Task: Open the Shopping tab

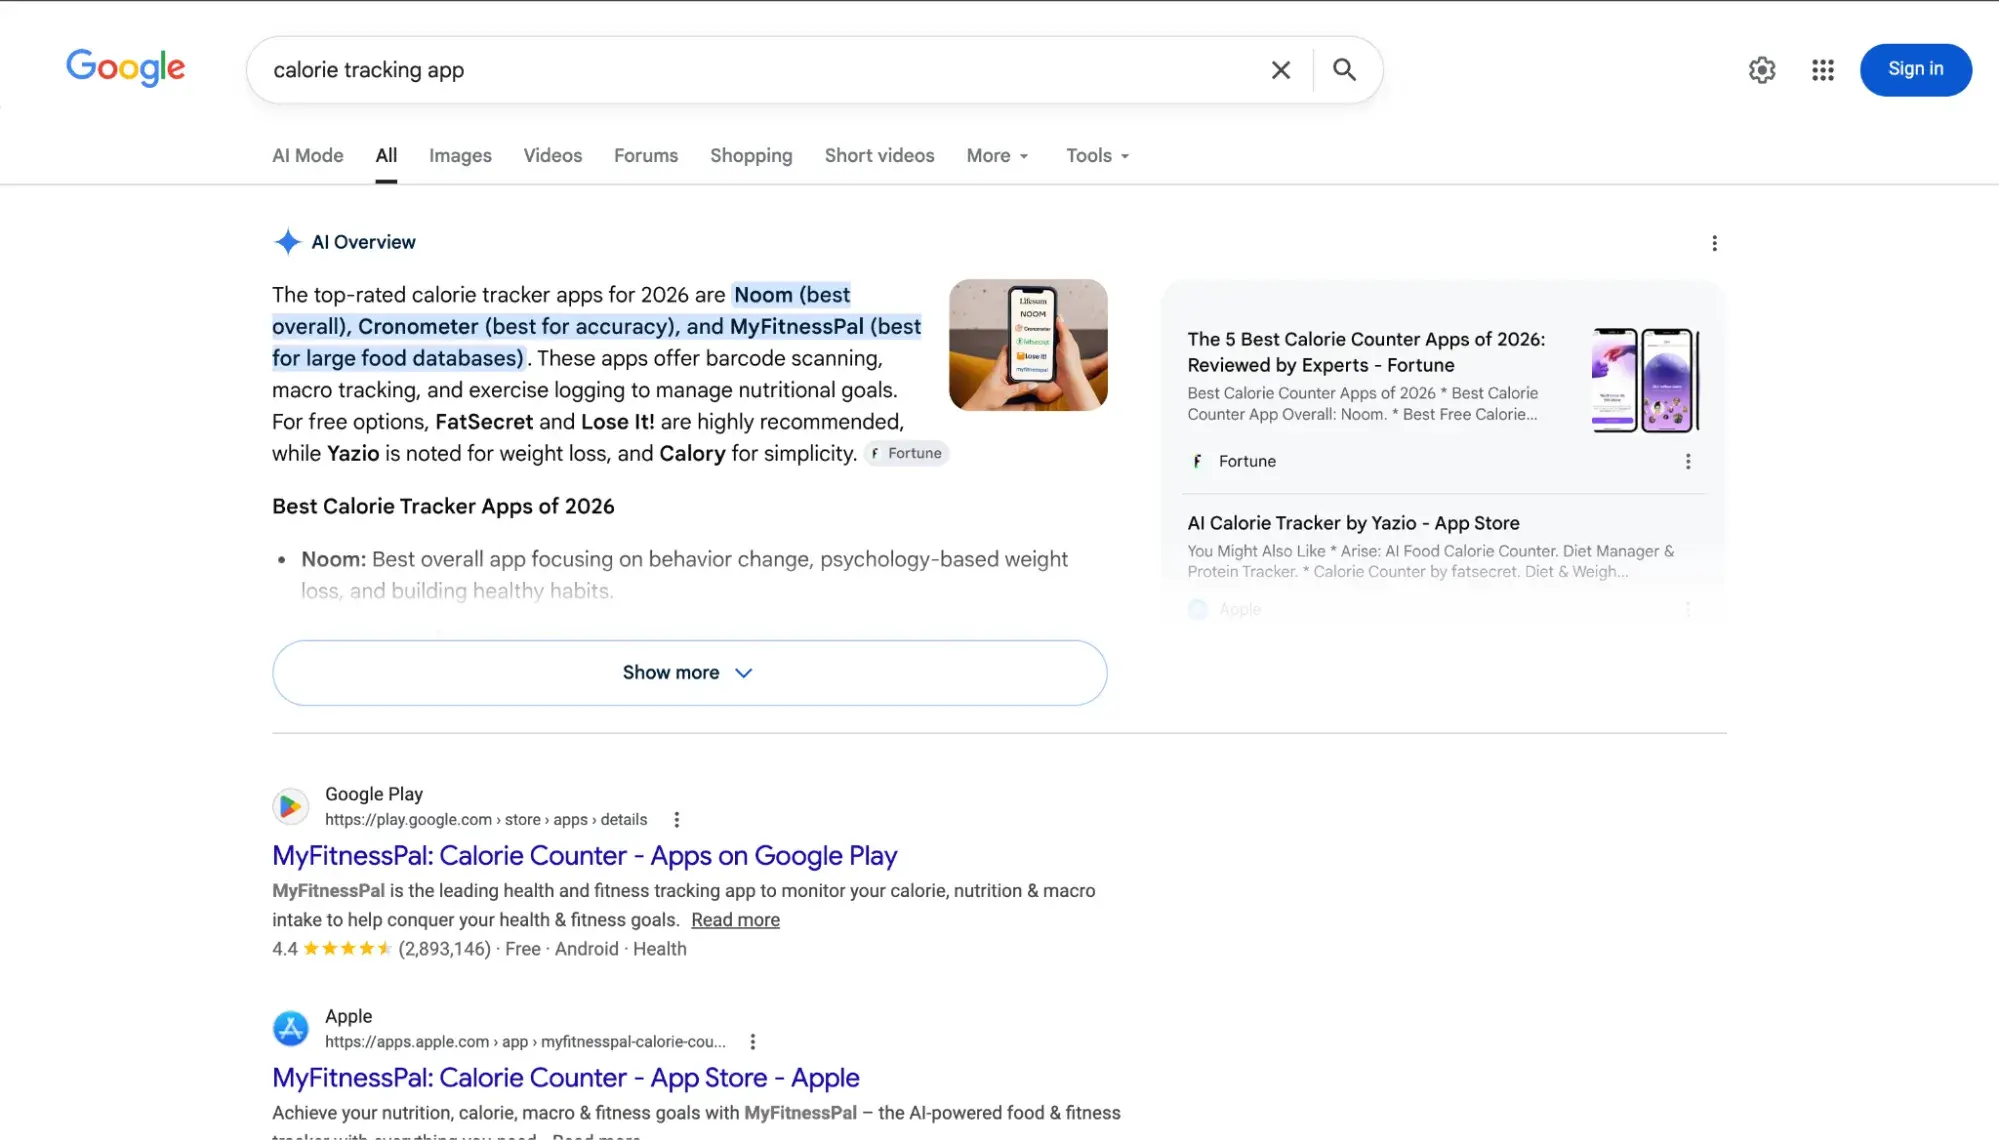Action: (x=751, y=156)
